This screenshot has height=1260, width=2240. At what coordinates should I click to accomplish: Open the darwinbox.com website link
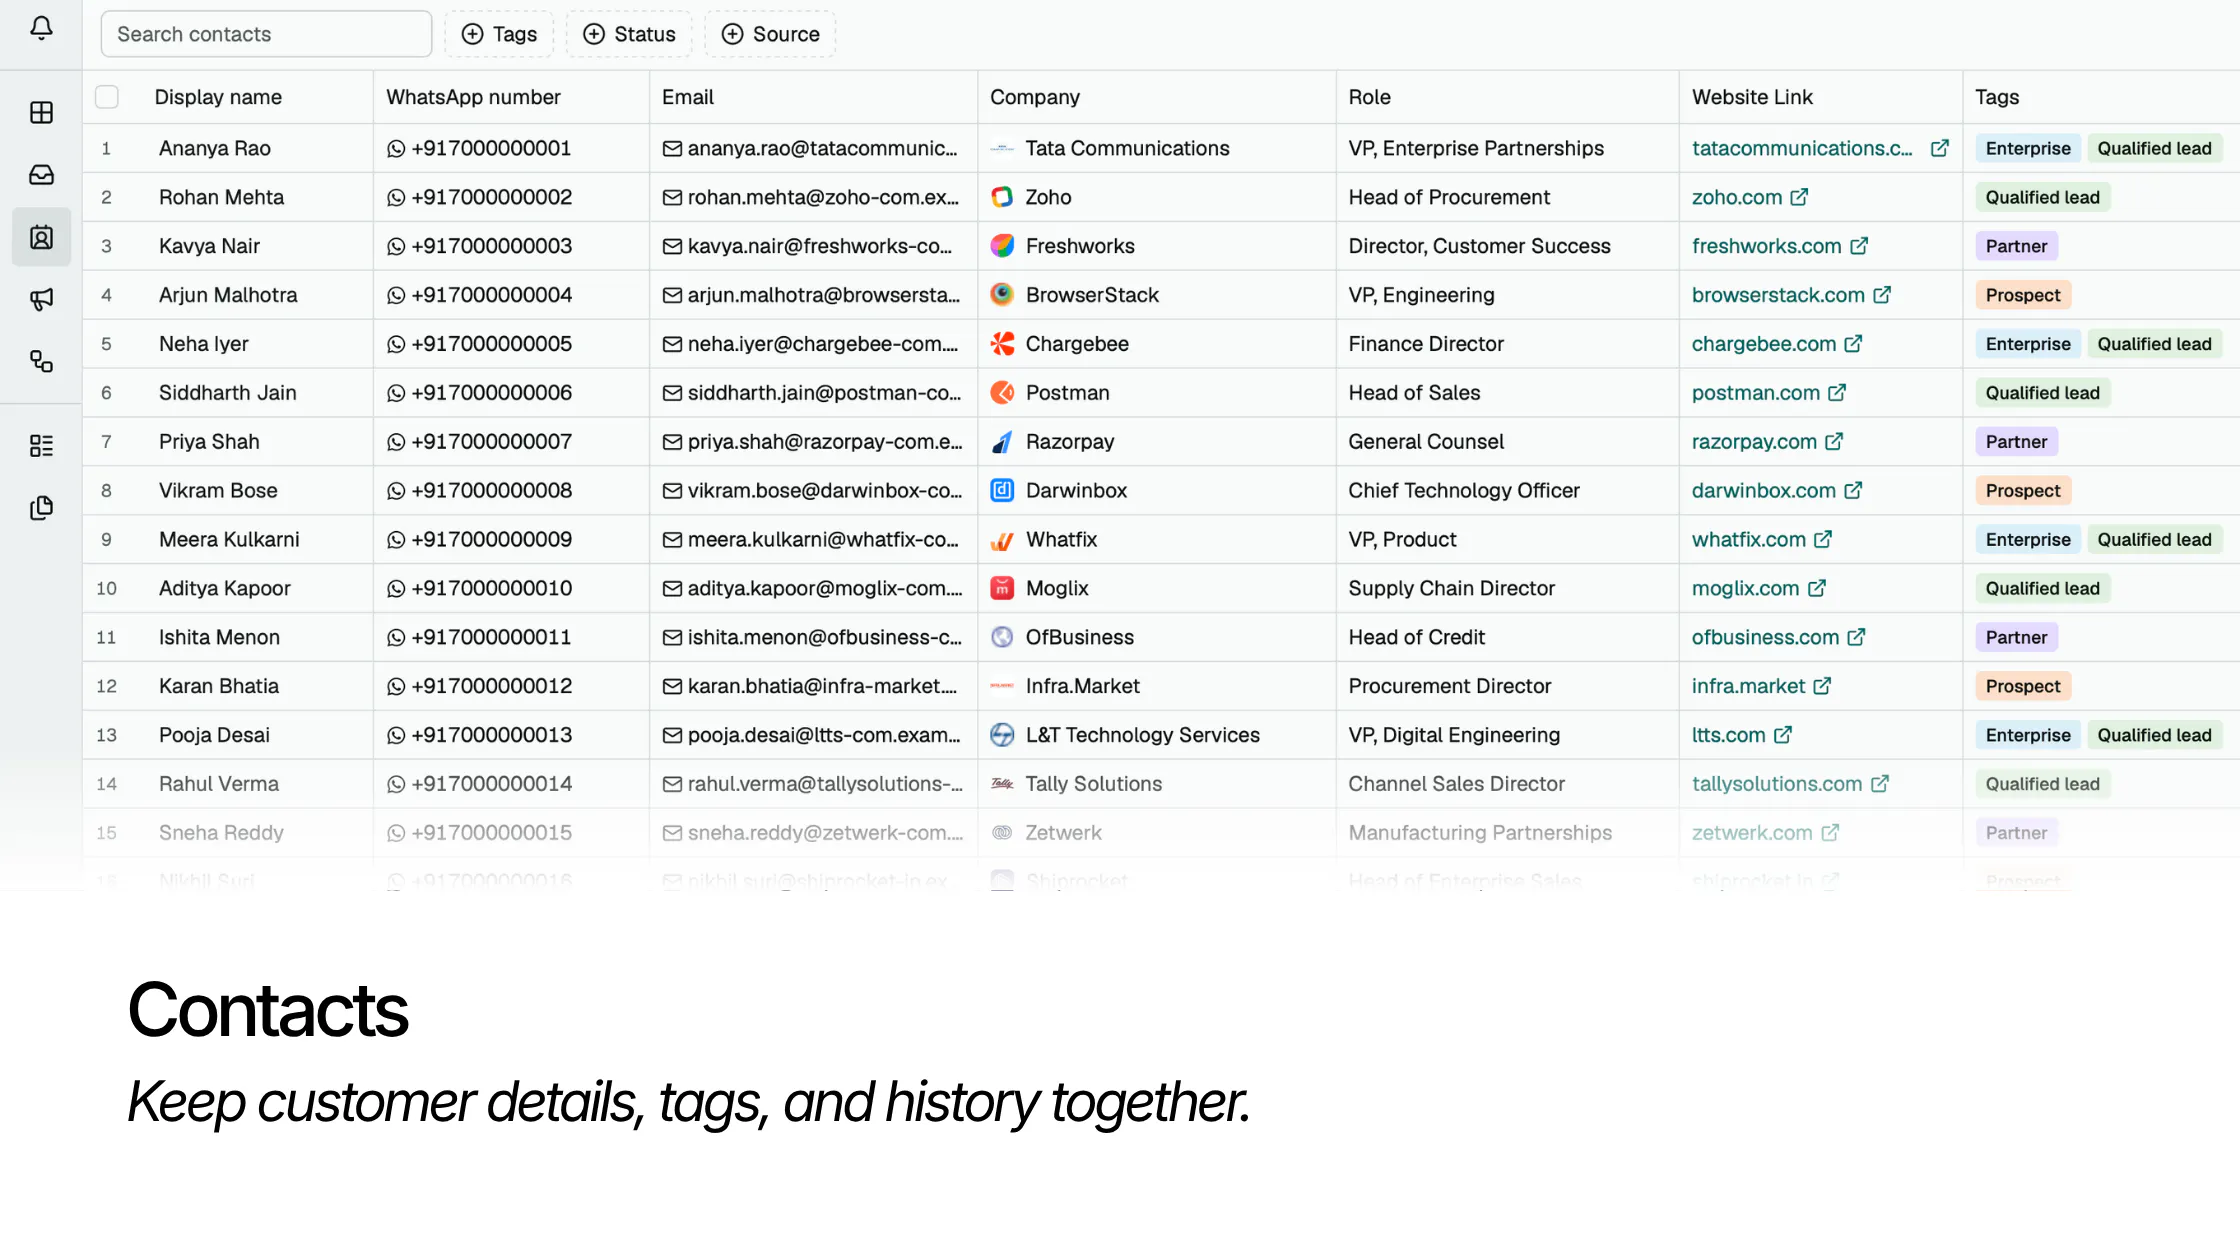click(1764, 491)
